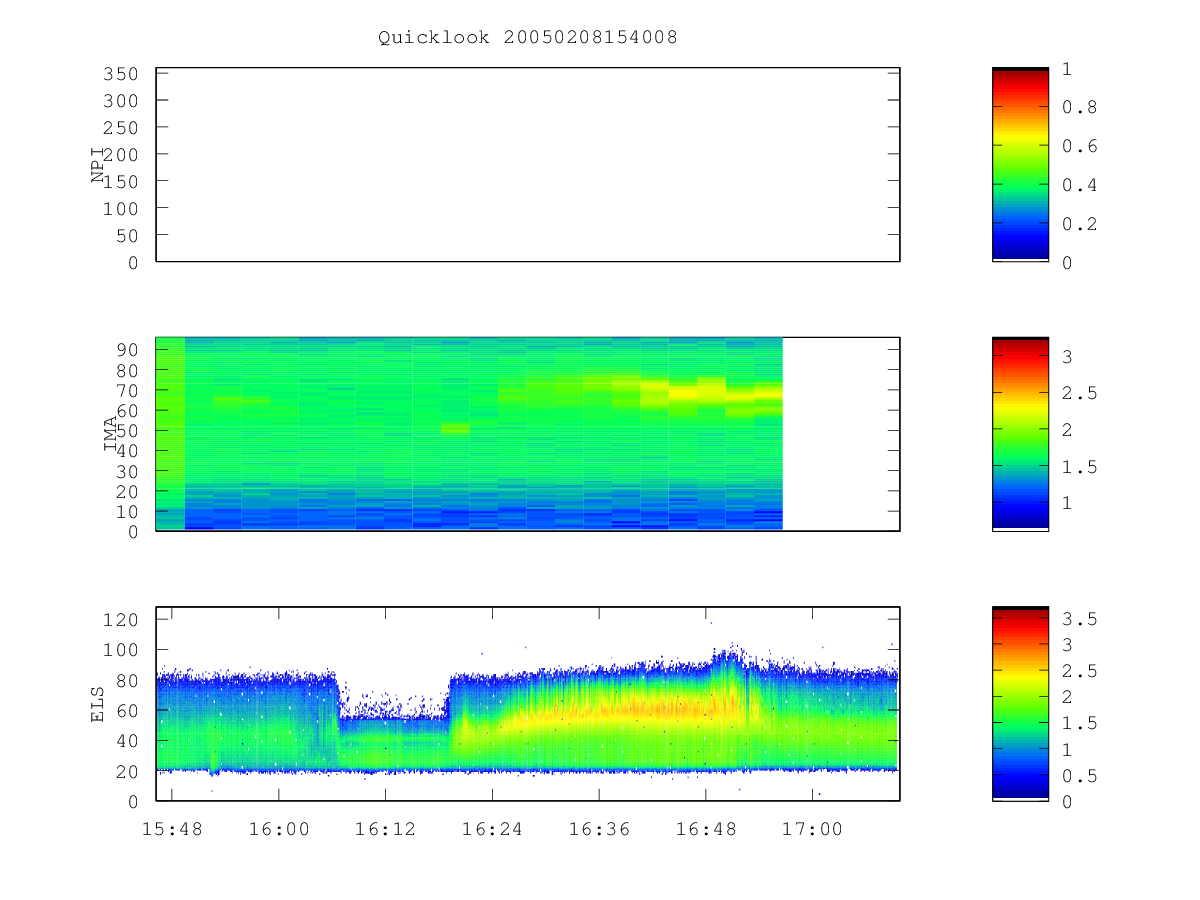Image resolution: width=1200 pixels, height=900 pixels.
Task: Click the ELS y-axis label
Action: 98,705
